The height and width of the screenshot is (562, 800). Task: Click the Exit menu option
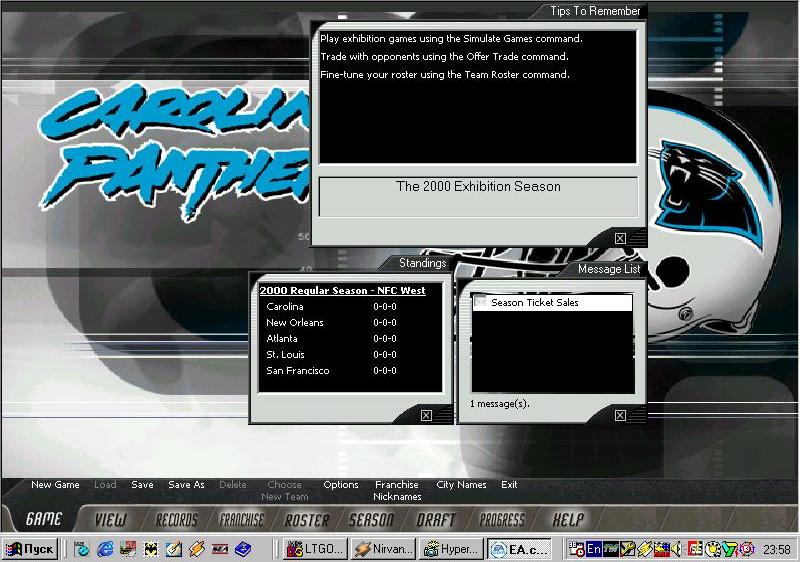coord(509,485)
